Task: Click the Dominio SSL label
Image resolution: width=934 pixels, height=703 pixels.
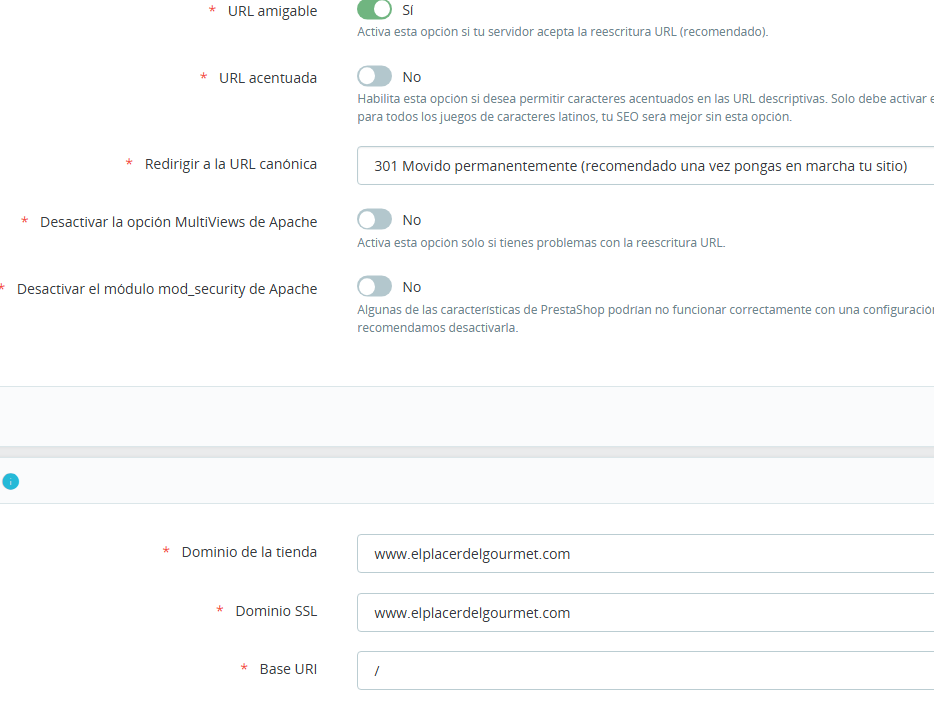Action: (x=276, y=611)
